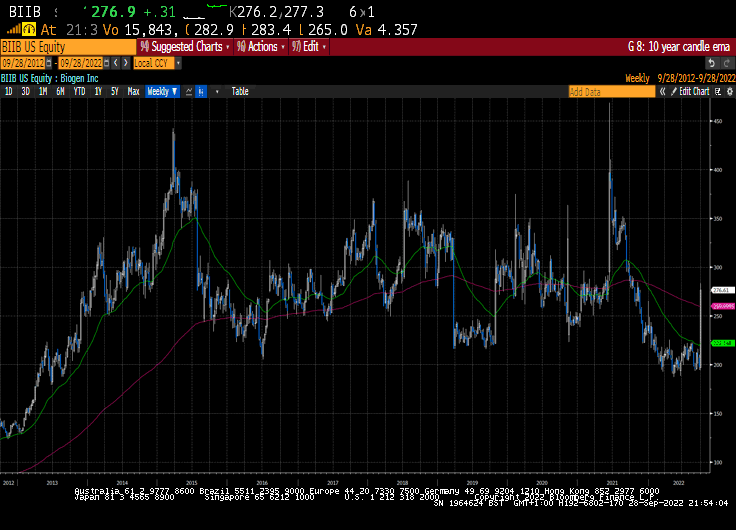The height and width of the screenshot is (530, 736).
Task: Click the open value 282.9
Action: [214, 30]
